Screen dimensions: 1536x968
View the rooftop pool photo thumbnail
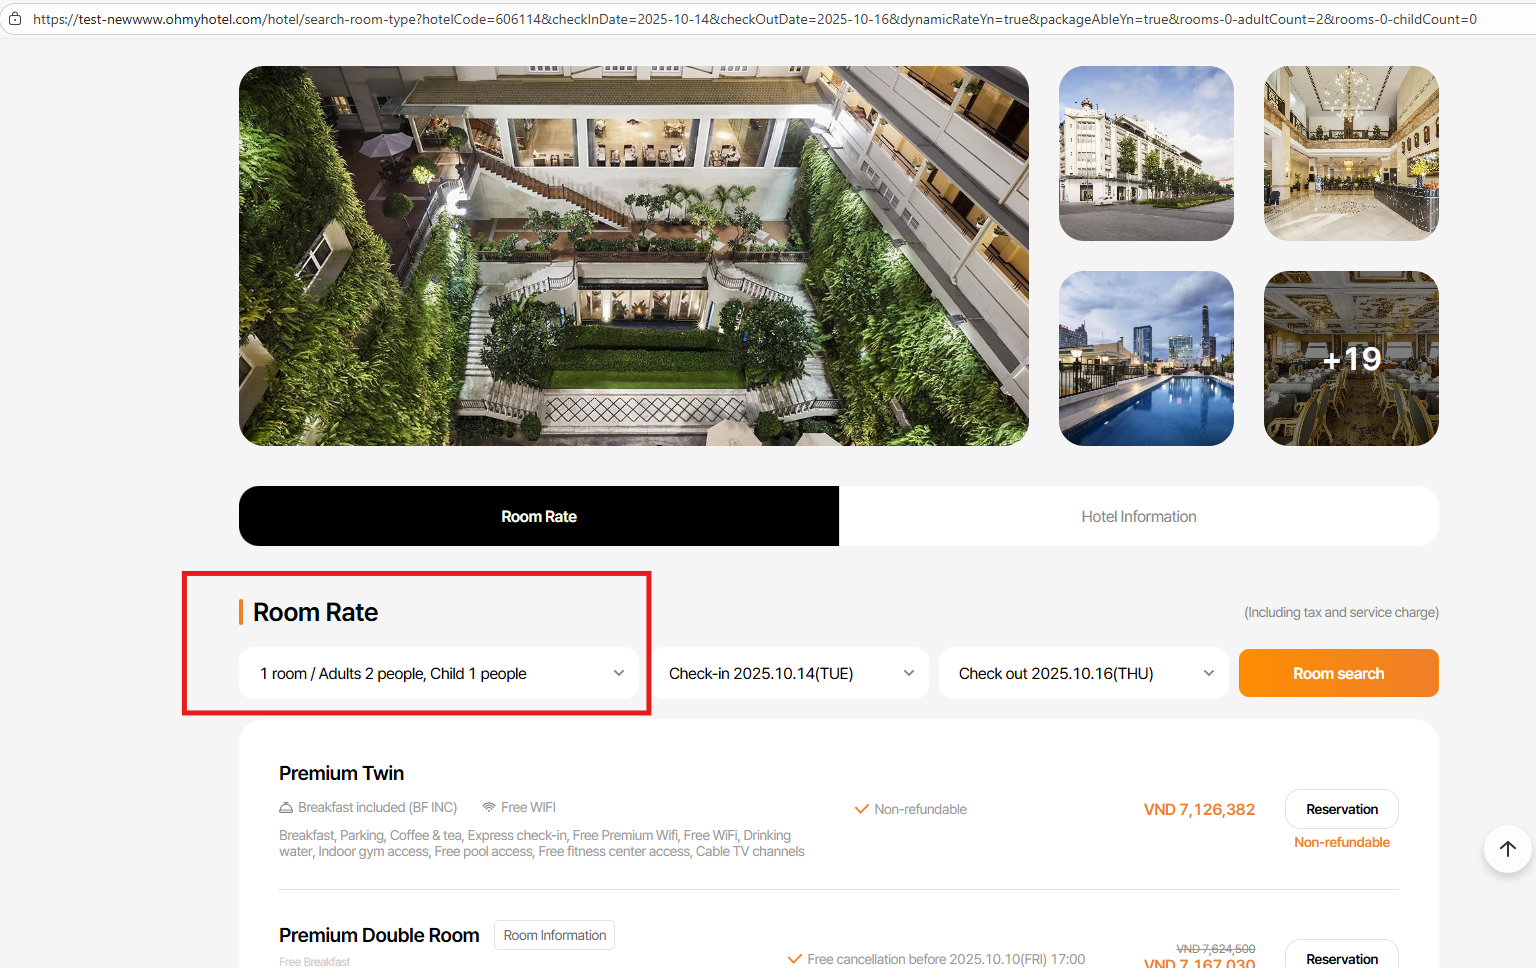(x=1146, y=358)
